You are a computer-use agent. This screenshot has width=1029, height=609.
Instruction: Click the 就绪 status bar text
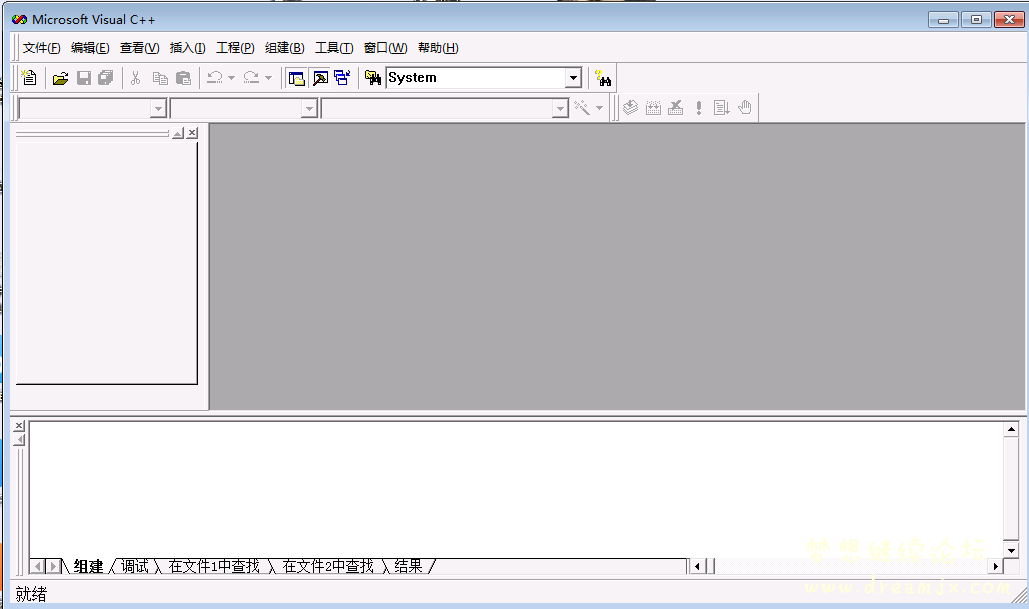[x=32, y=595]
